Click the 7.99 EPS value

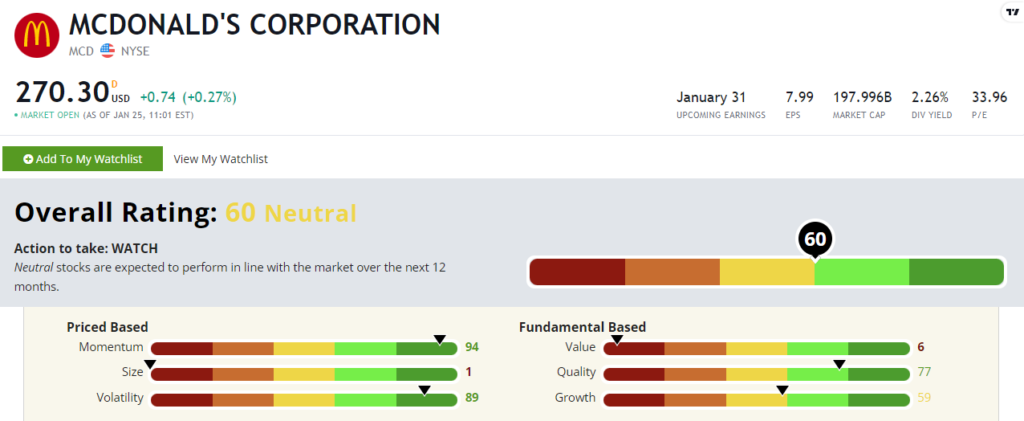[x=799, y=97]
